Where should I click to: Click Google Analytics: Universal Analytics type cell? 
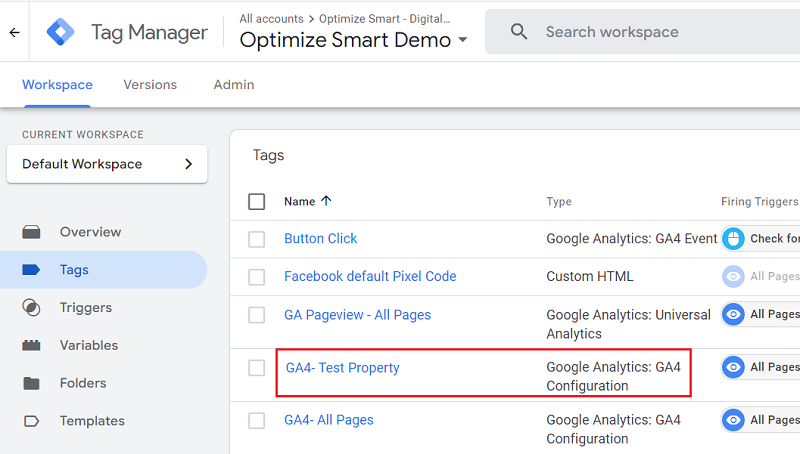[628, 324]
